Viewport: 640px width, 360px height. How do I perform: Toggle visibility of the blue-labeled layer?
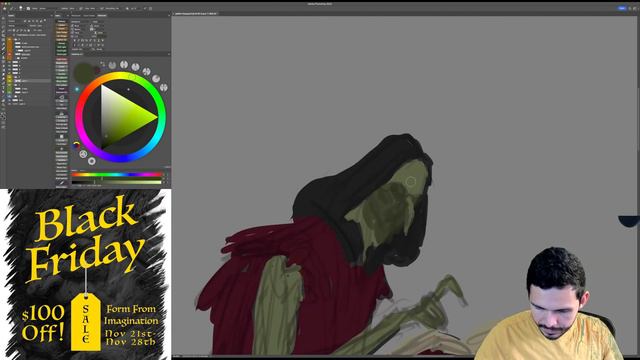tap(9, 97)
